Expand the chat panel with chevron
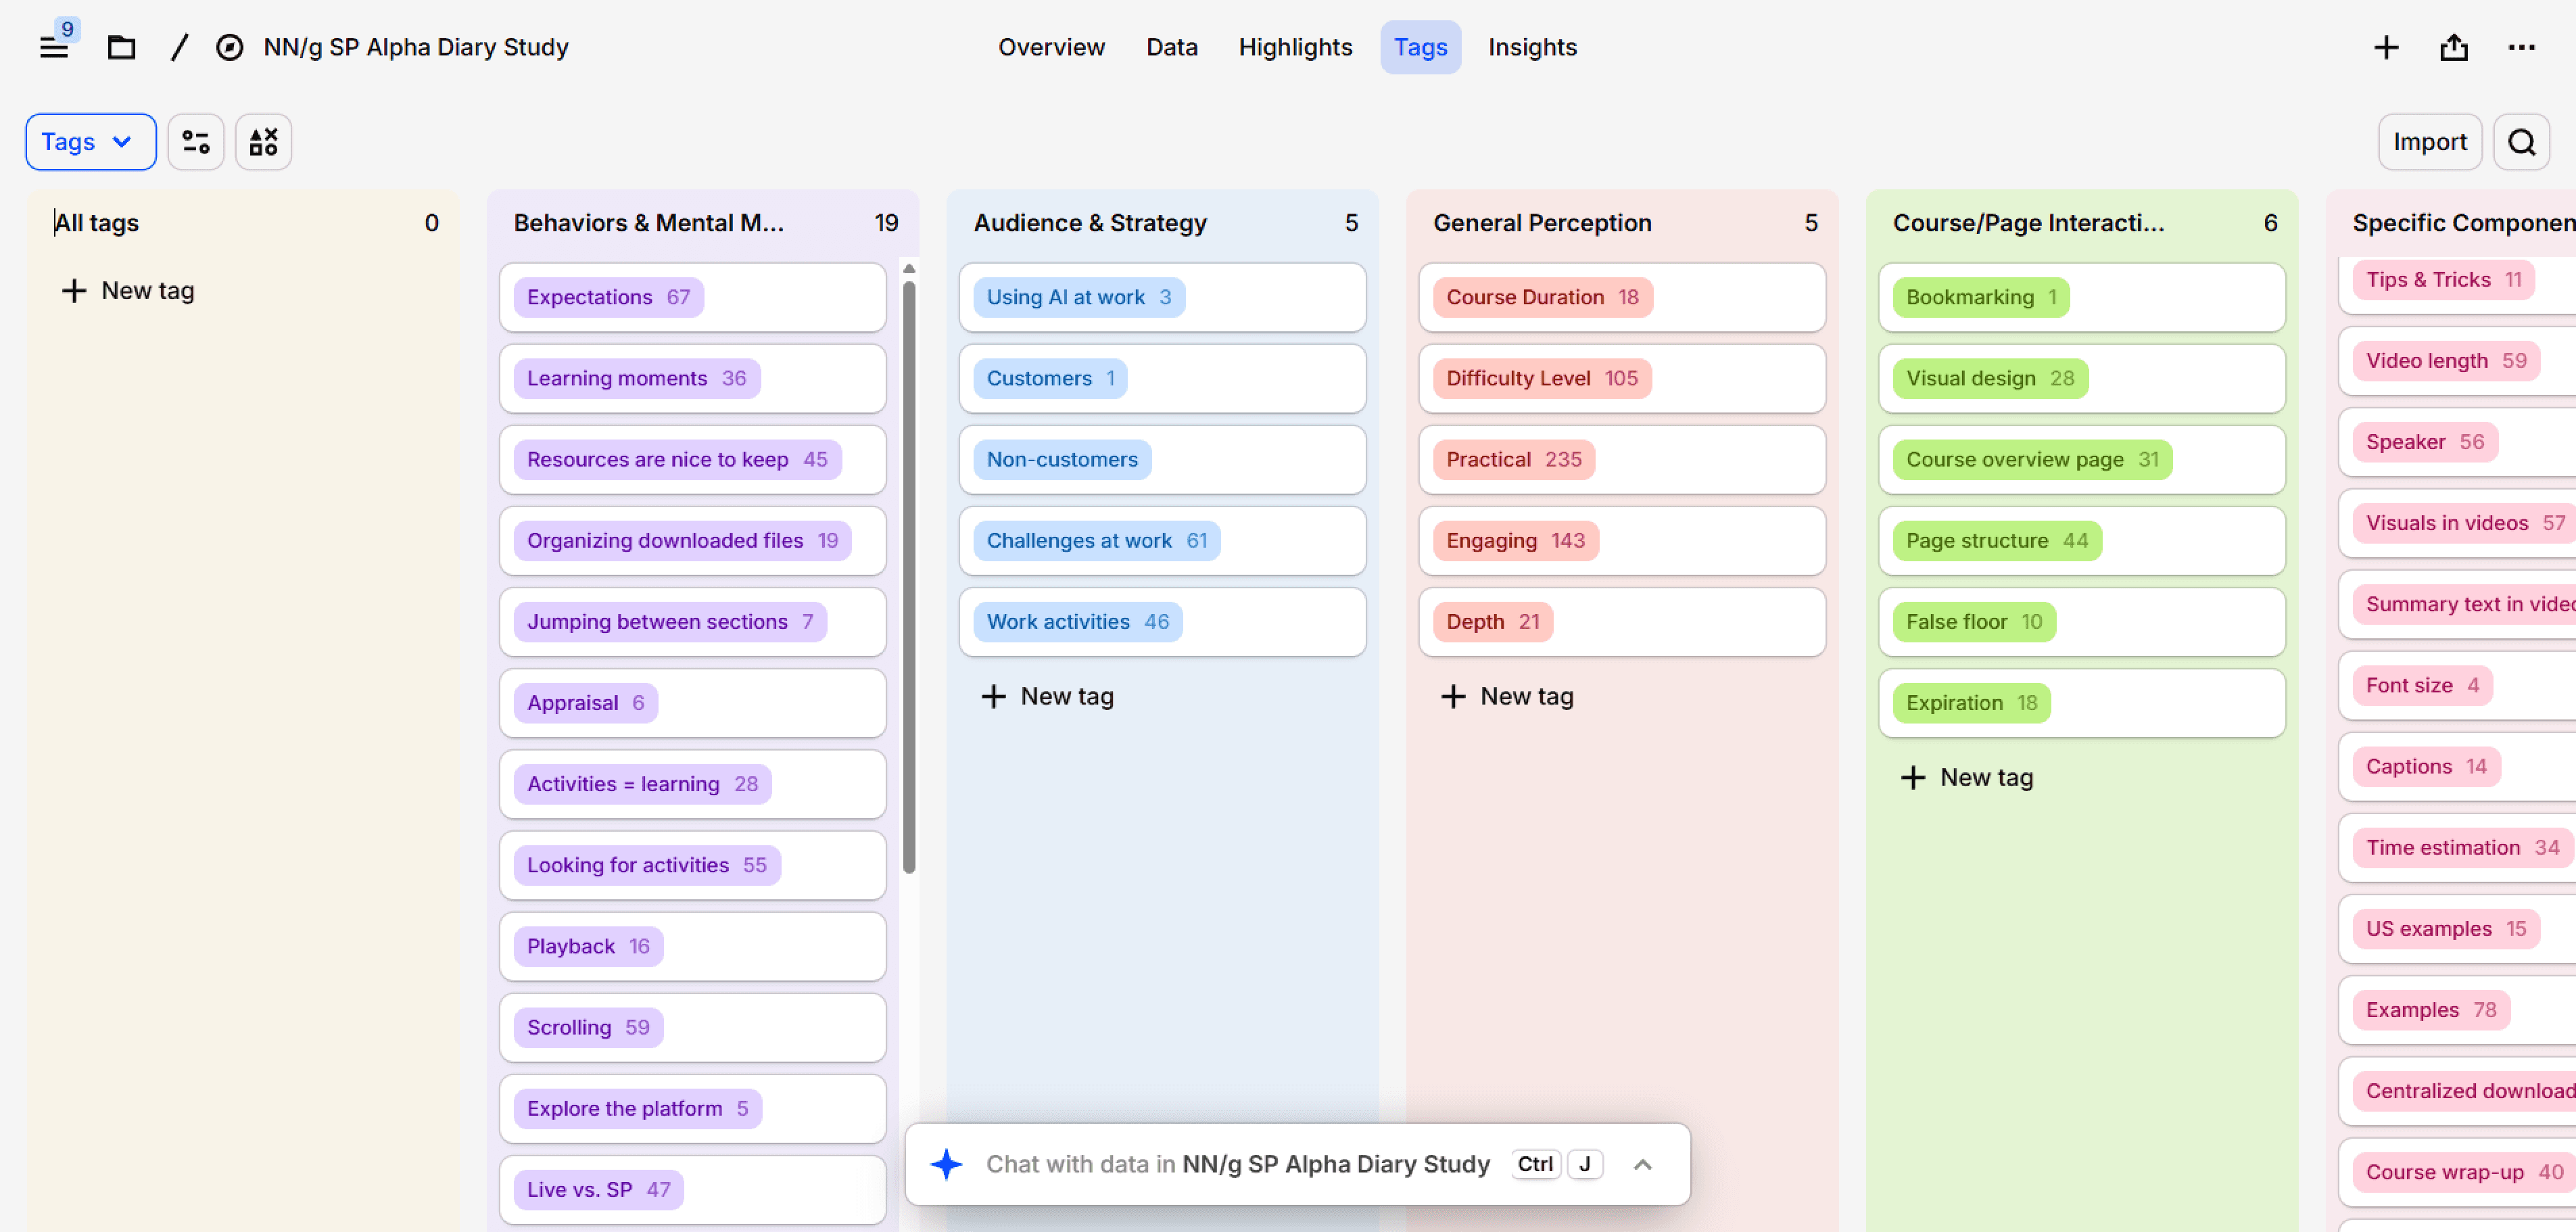Image resolution: width=2576 pixels, height=1232 pixels. pos(1642,1164)
